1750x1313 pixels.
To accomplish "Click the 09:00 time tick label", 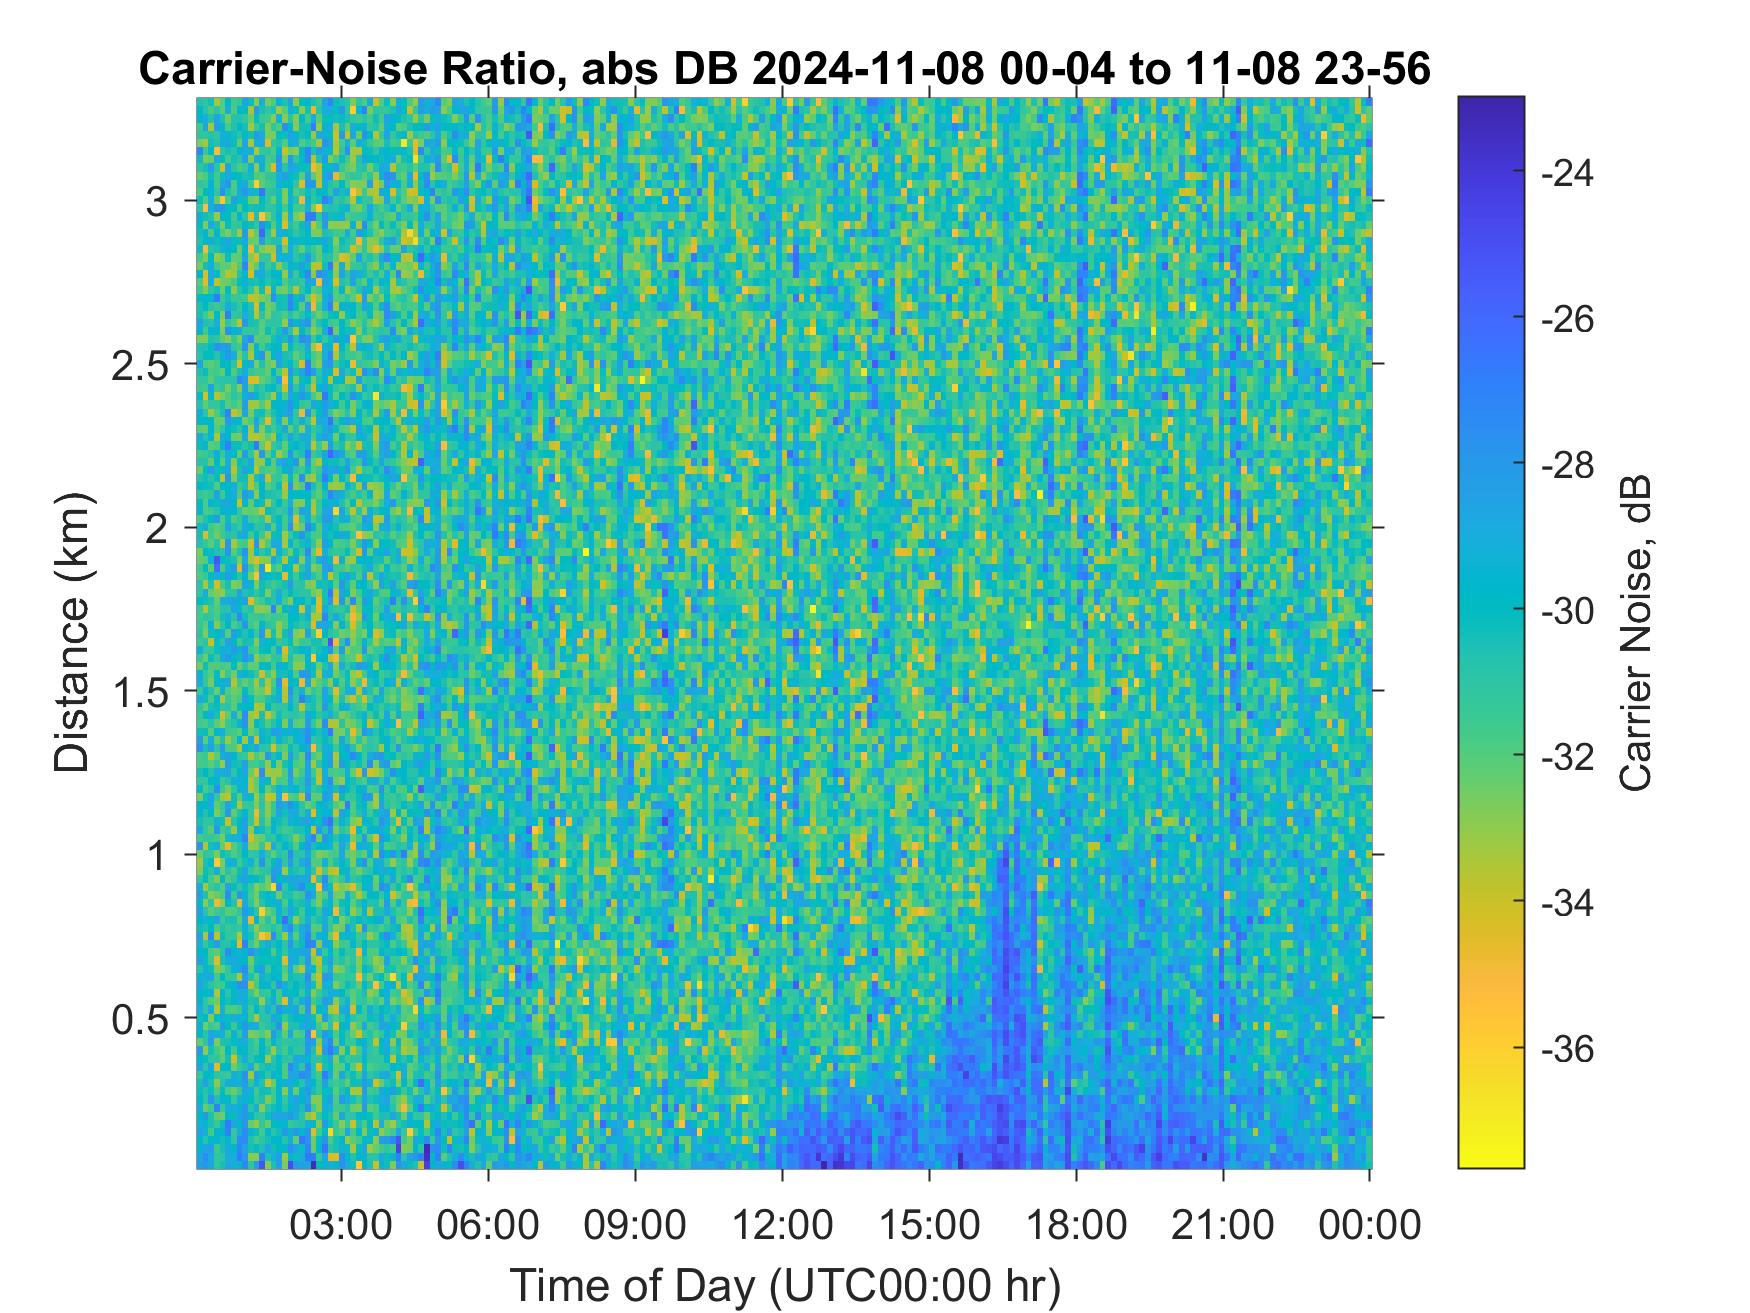I will (635, 1225).
